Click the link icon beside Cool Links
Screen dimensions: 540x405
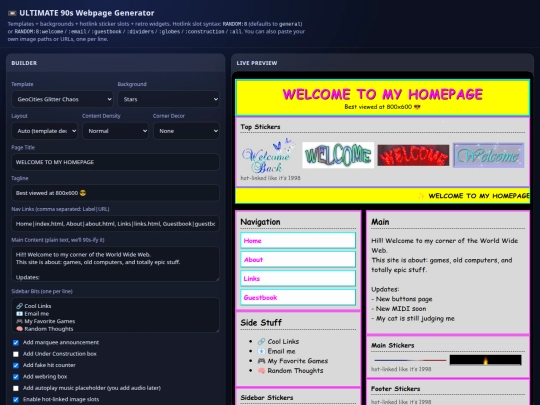coord(261,342)
